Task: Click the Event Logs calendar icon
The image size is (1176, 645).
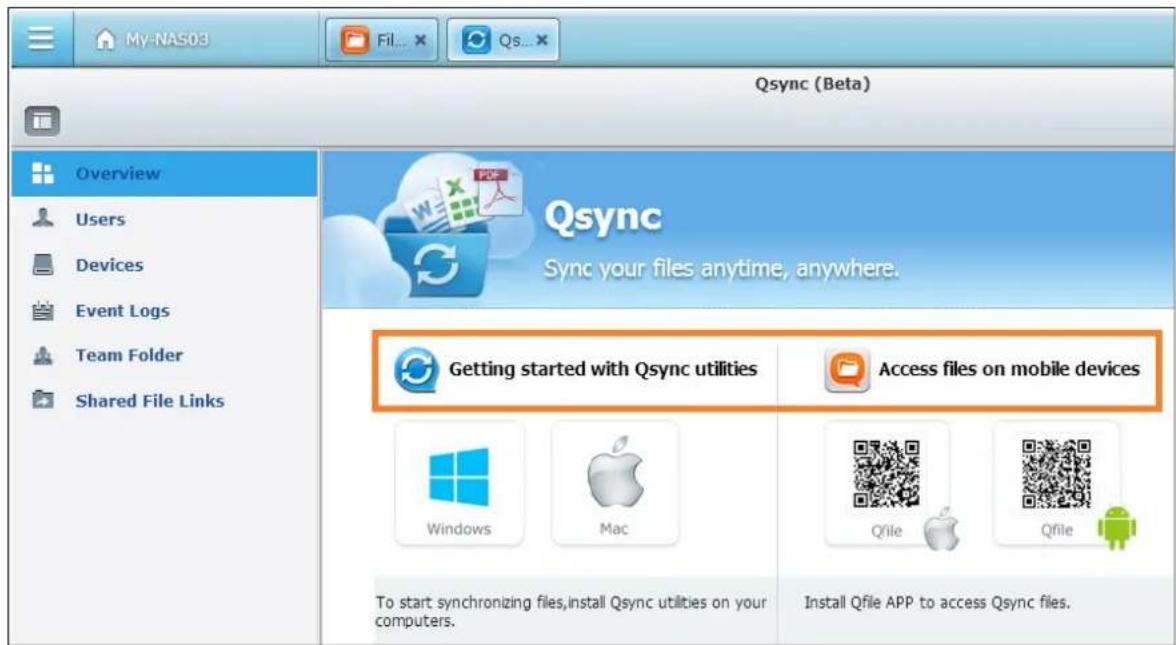Action: tap(43, 310)
